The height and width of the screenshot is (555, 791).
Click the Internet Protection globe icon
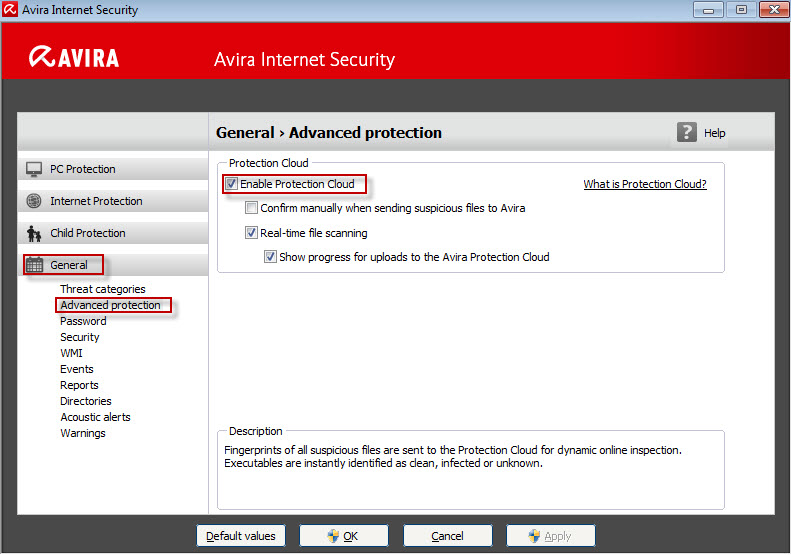coord(34,201)
